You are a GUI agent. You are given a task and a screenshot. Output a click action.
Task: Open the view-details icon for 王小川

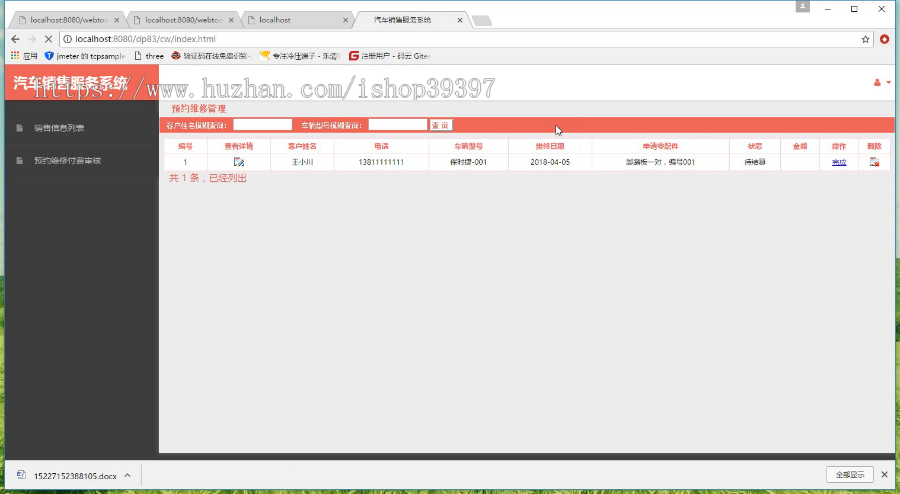pos(239,162)
